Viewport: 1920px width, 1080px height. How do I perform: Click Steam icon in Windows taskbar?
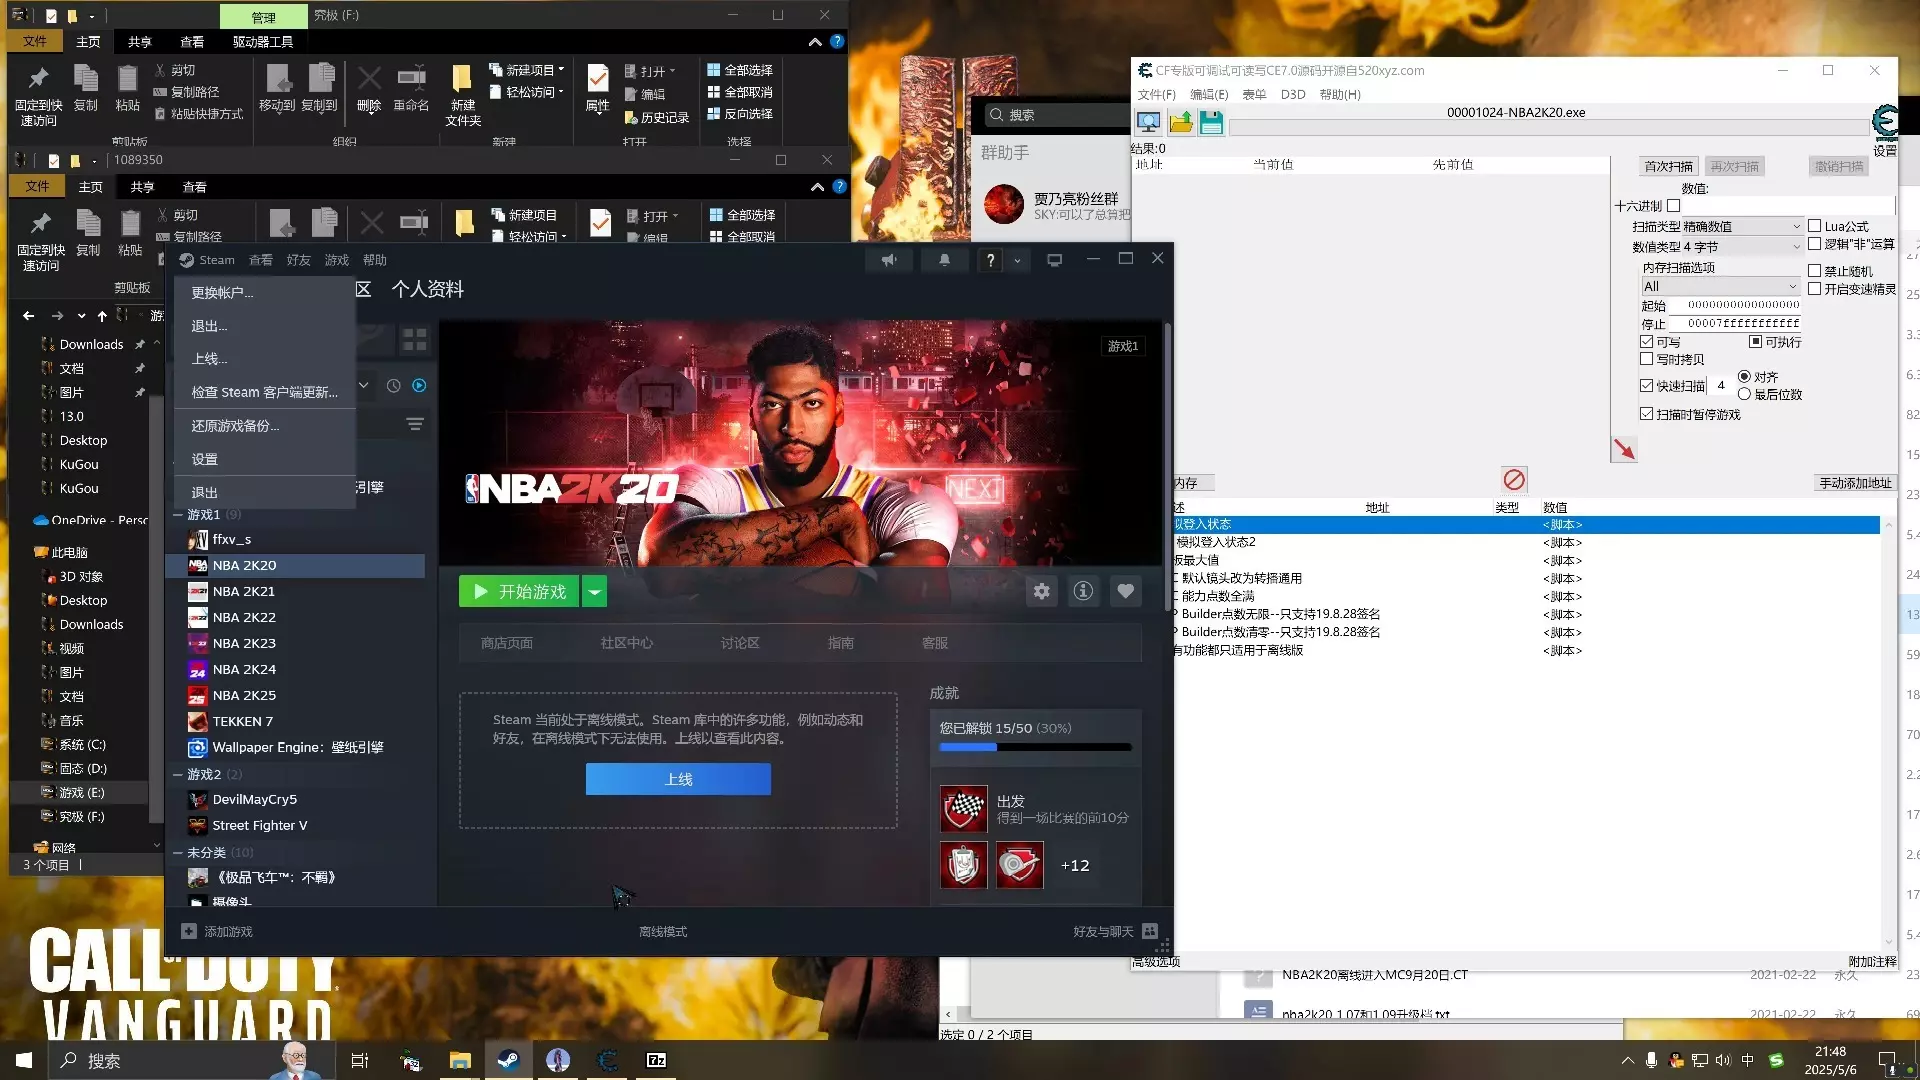pos(508,1060)
